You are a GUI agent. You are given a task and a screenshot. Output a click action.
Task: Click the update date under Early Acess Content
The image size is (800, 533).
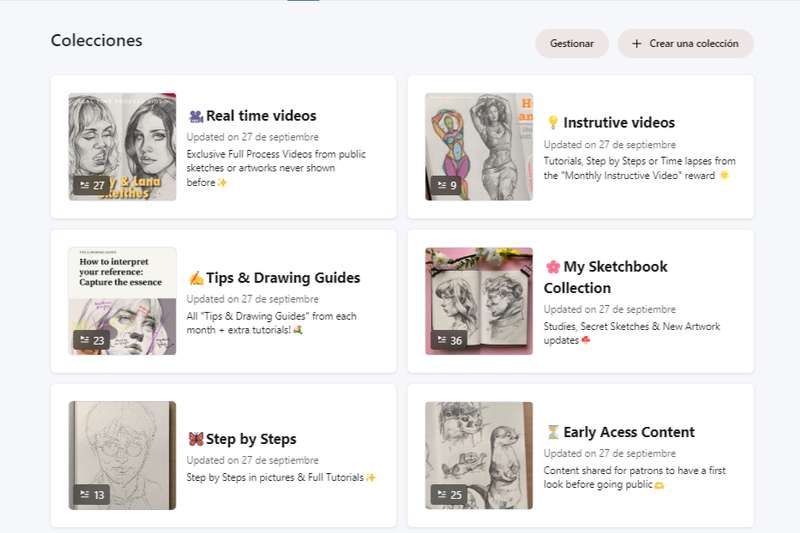610,453
